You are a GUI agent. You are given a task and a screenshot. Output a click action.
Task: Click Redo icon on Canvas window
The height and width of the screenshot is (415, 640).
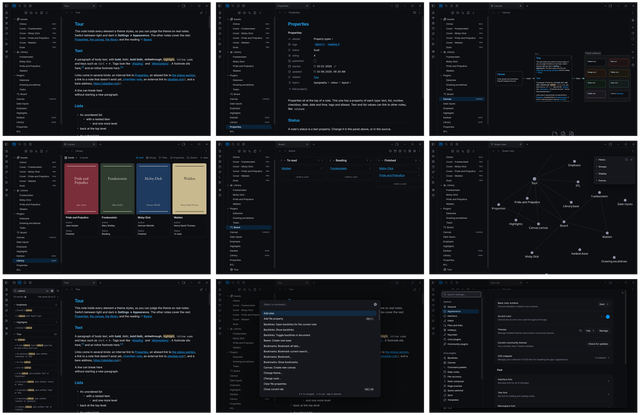633,58
